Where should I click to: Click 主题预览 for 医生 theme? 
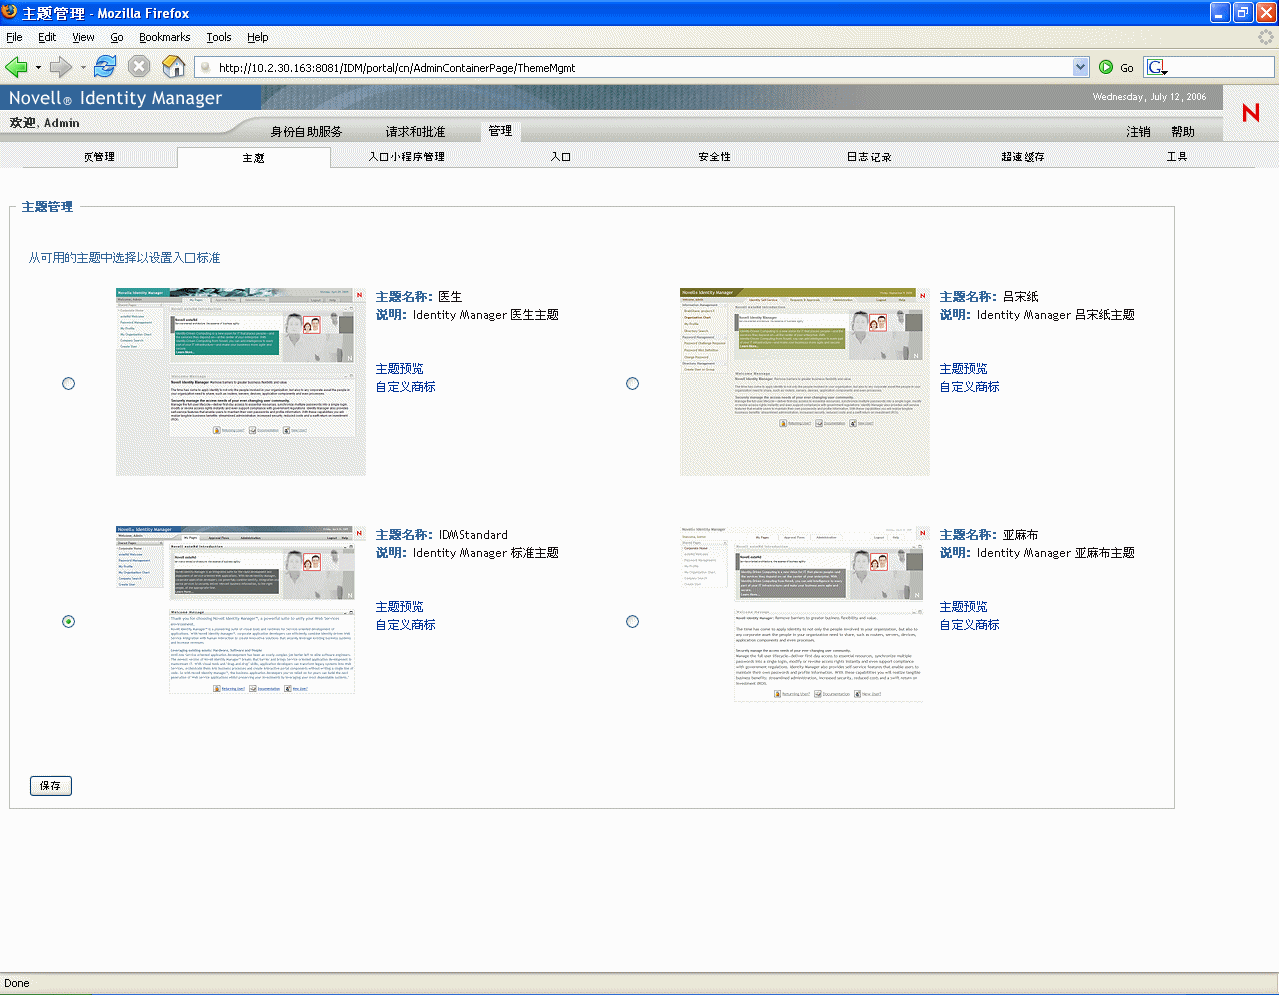[x=400, y=369]
